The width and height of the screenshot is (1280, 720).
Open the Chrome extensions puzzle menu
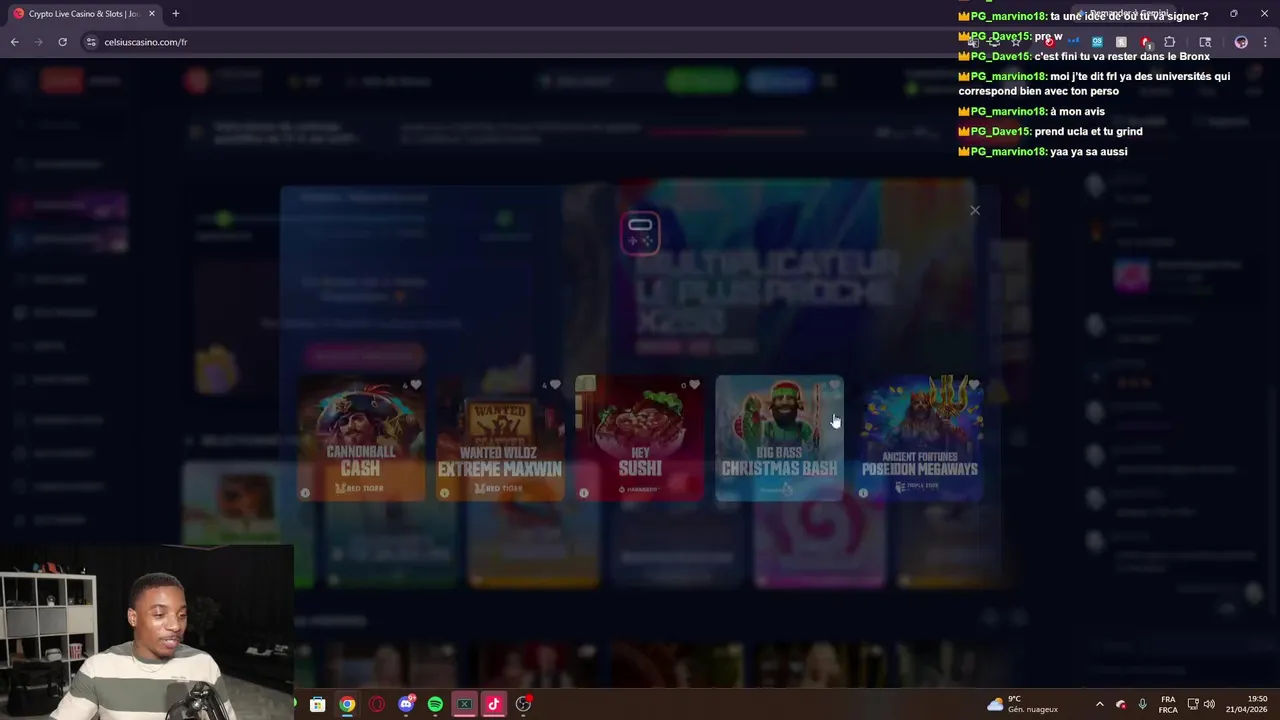(1170, 42)
